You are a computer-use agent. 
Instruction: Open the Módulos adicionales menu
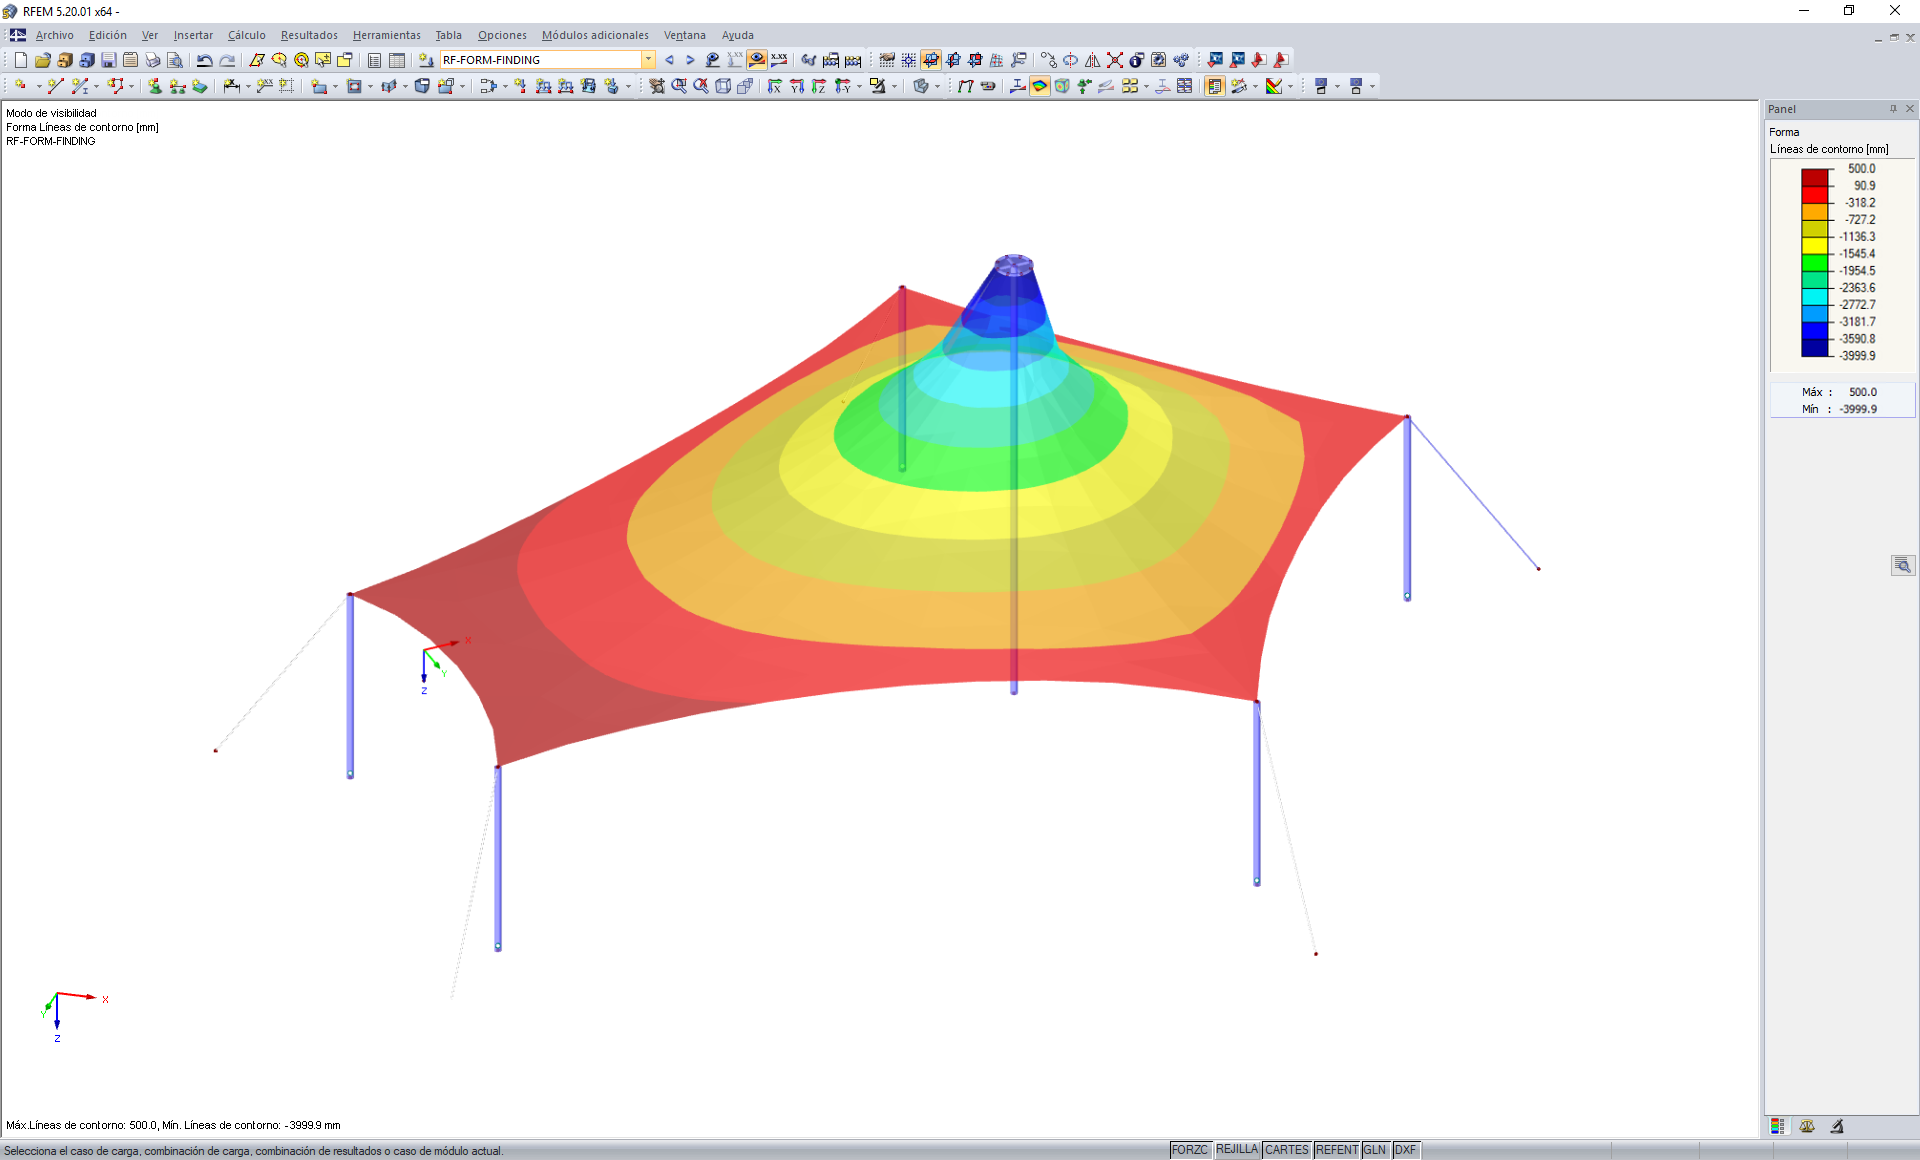point(594,35)
